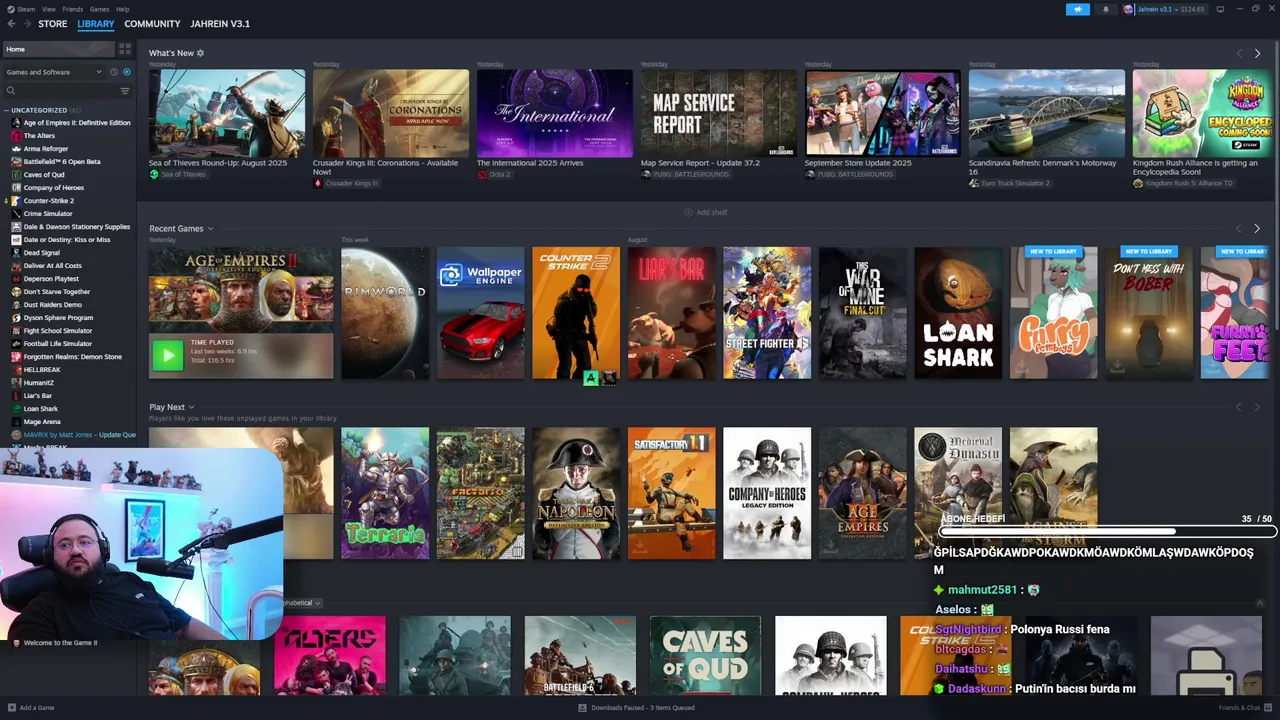Select Home in the library sidebar
This screenshot has height=720, width=1280.
pos(57,49)
